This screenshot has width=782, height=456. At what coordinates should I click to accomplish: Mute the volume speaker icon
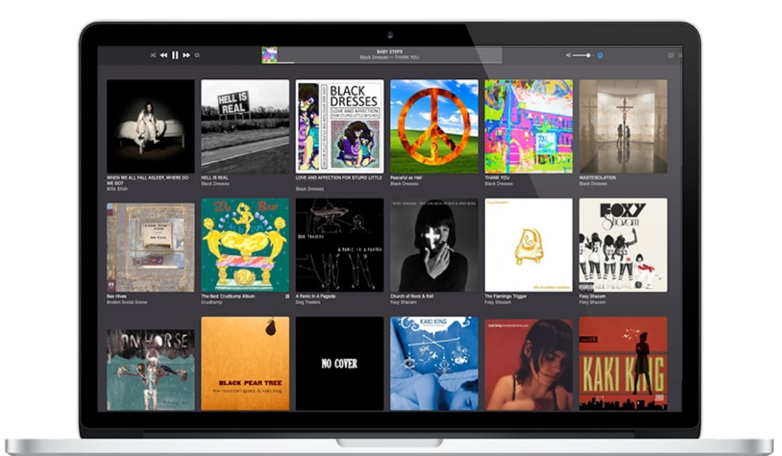coord(568,55)
